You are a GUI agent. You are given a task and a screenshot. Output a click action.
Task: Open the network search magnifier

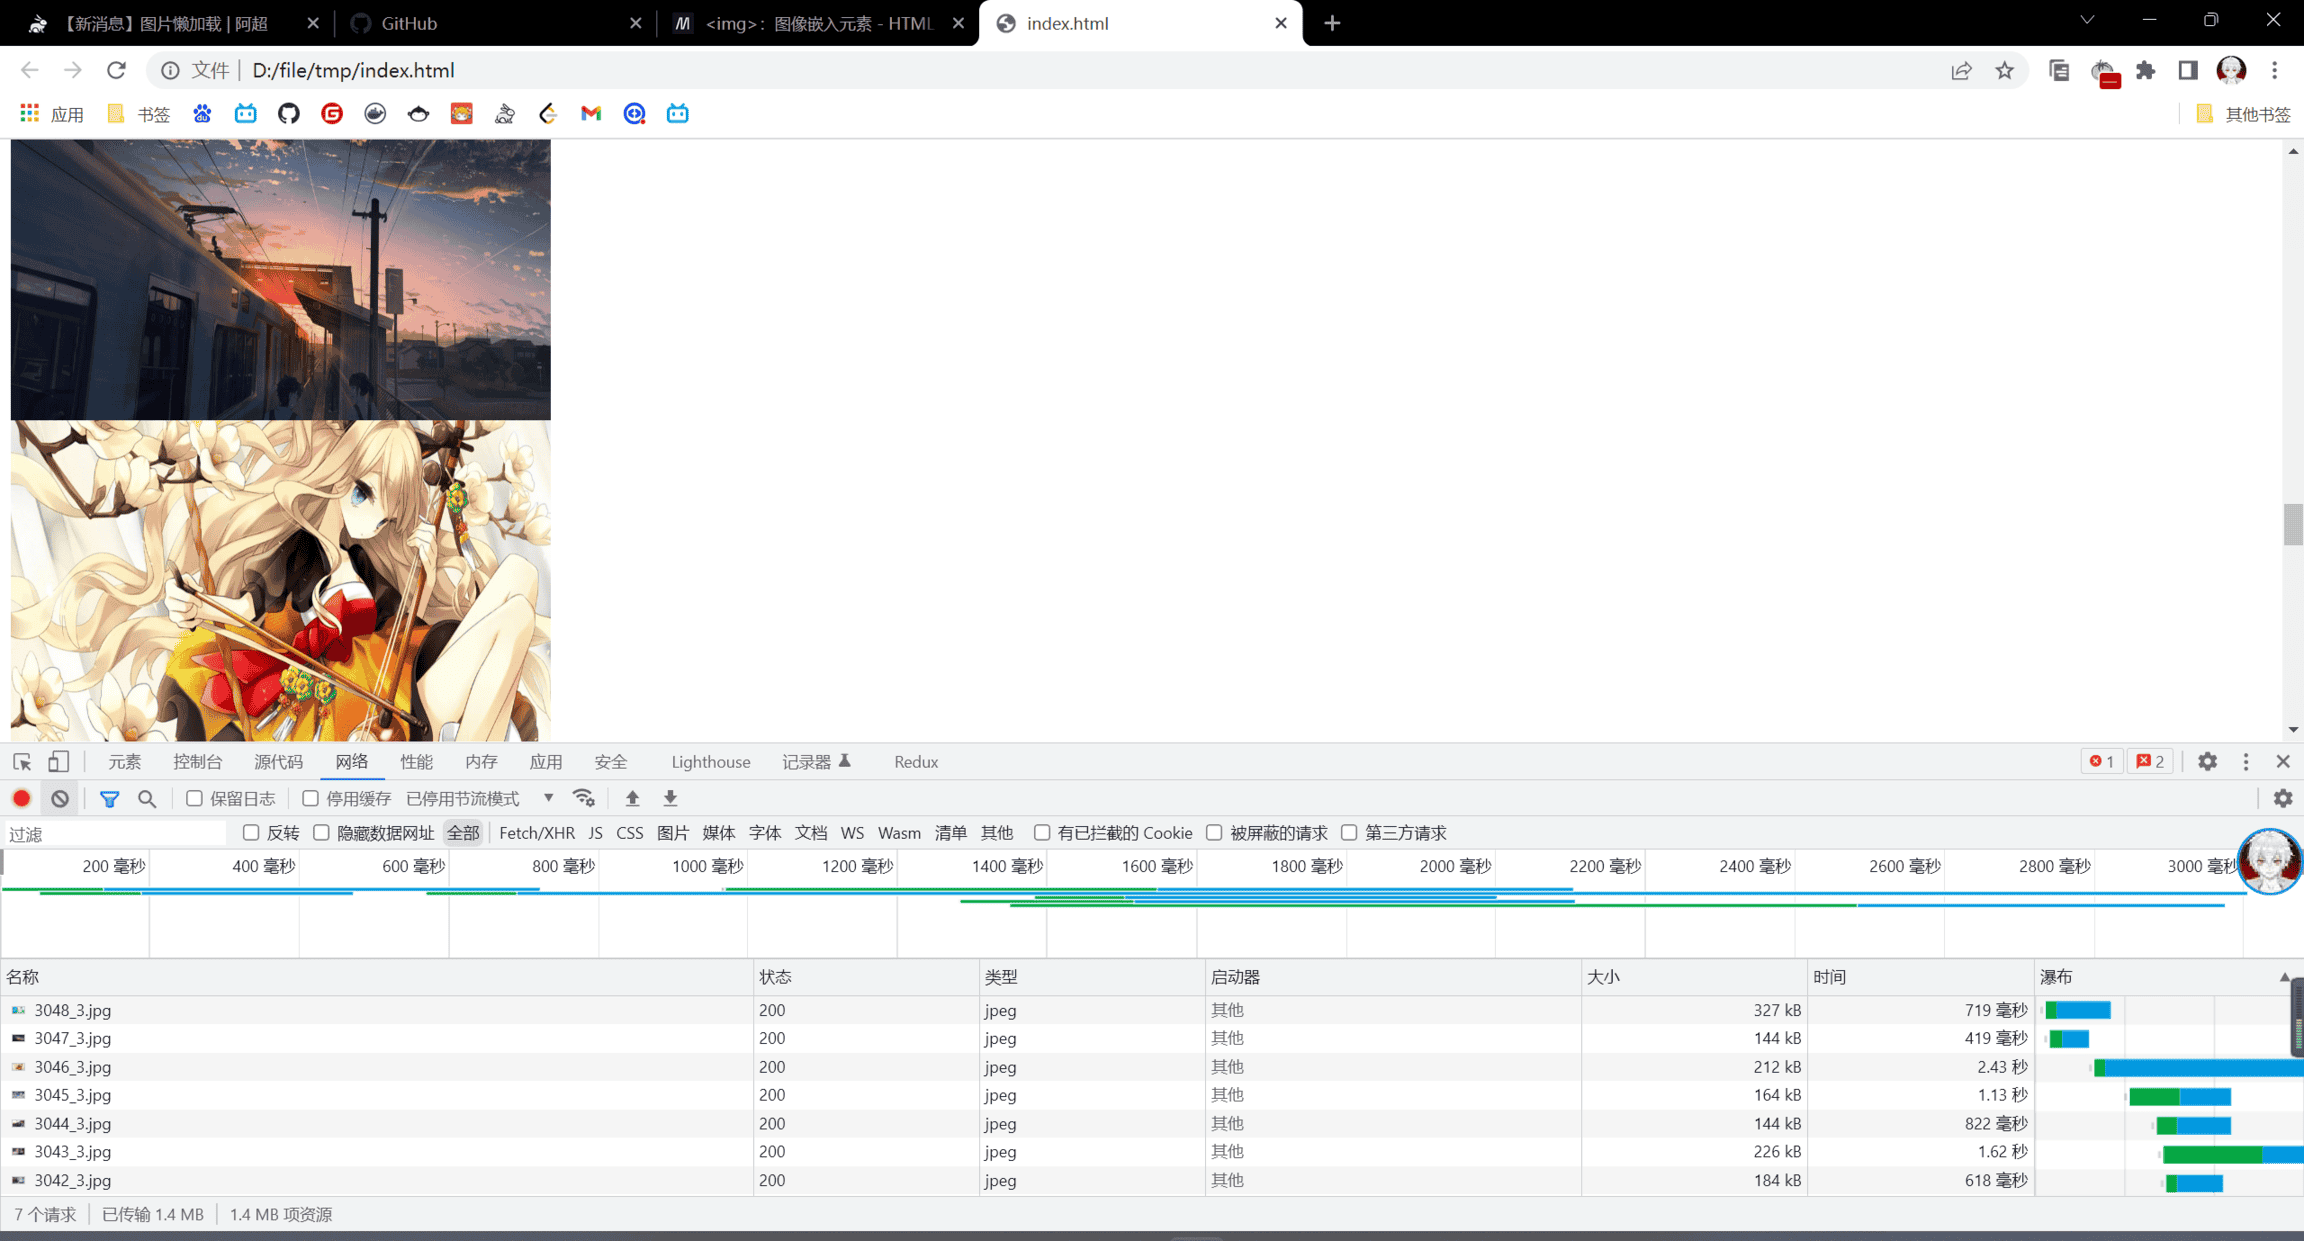pyautogui.click(x=147, y=798)
